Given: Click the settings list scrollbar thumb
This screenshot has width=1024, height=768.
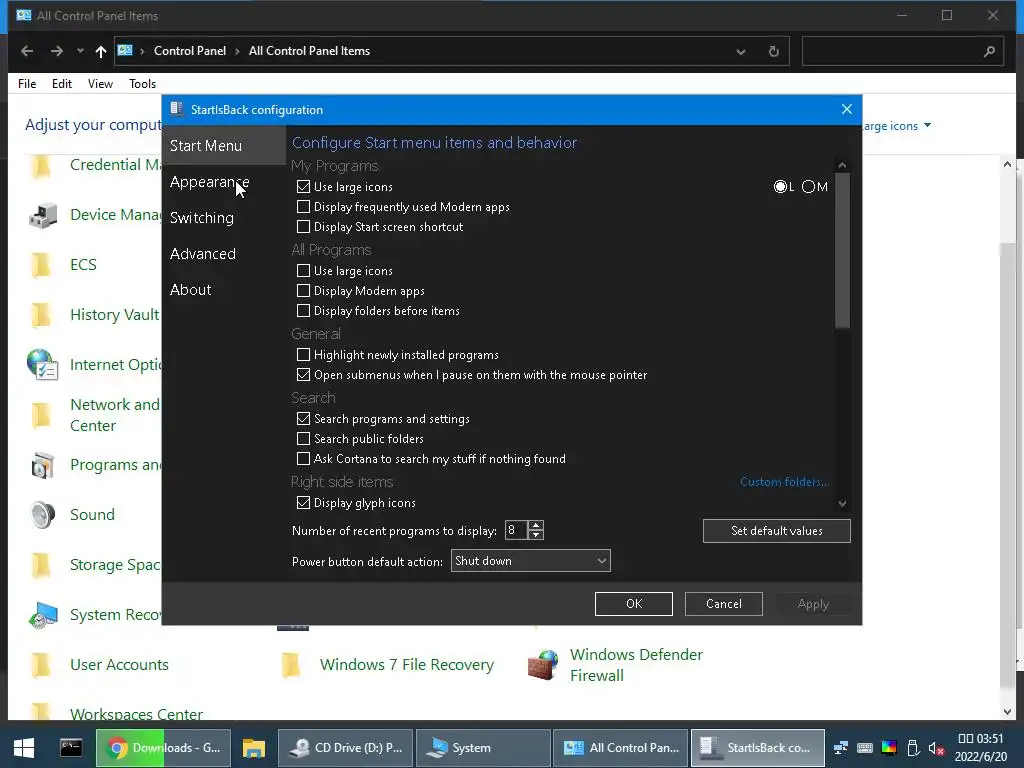Looking at the screenshot, I should 842,250.
